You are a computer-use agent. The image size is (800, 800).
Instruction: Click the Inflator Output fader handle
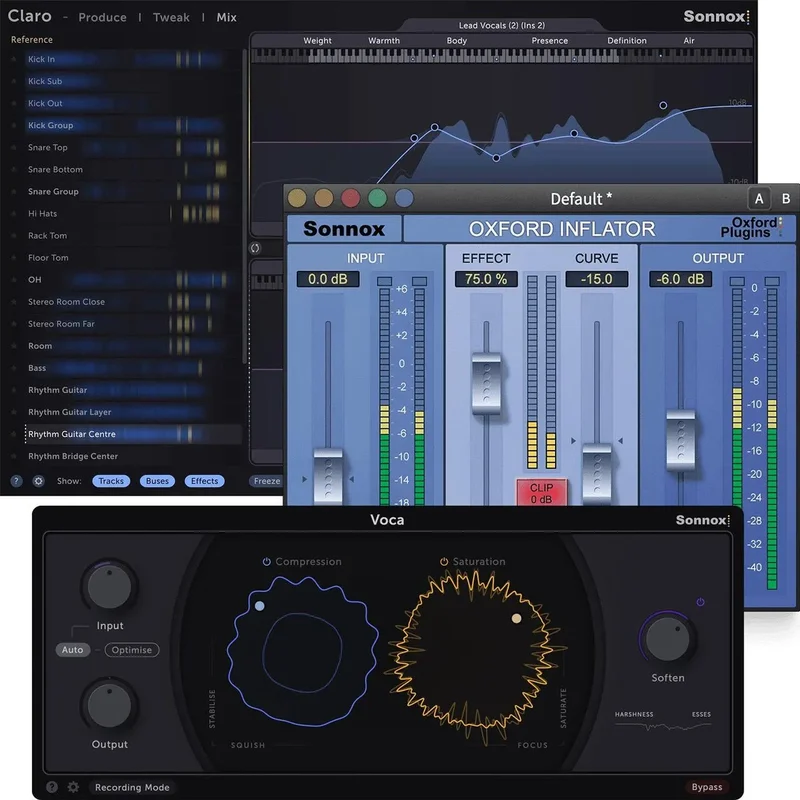tap(681, 440)
